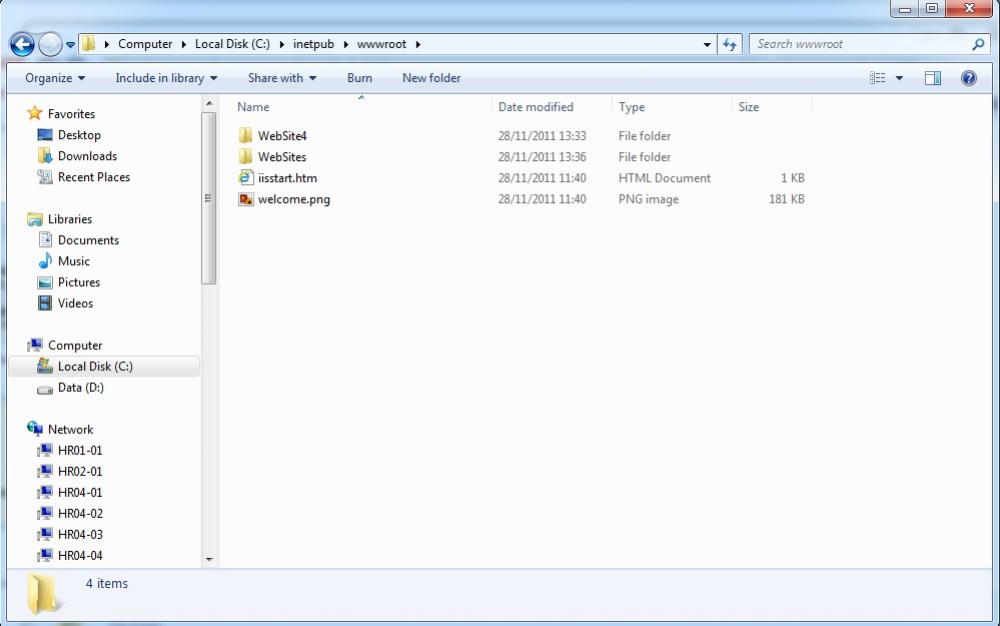Click the folder icon in the address bar

[89, 43]
